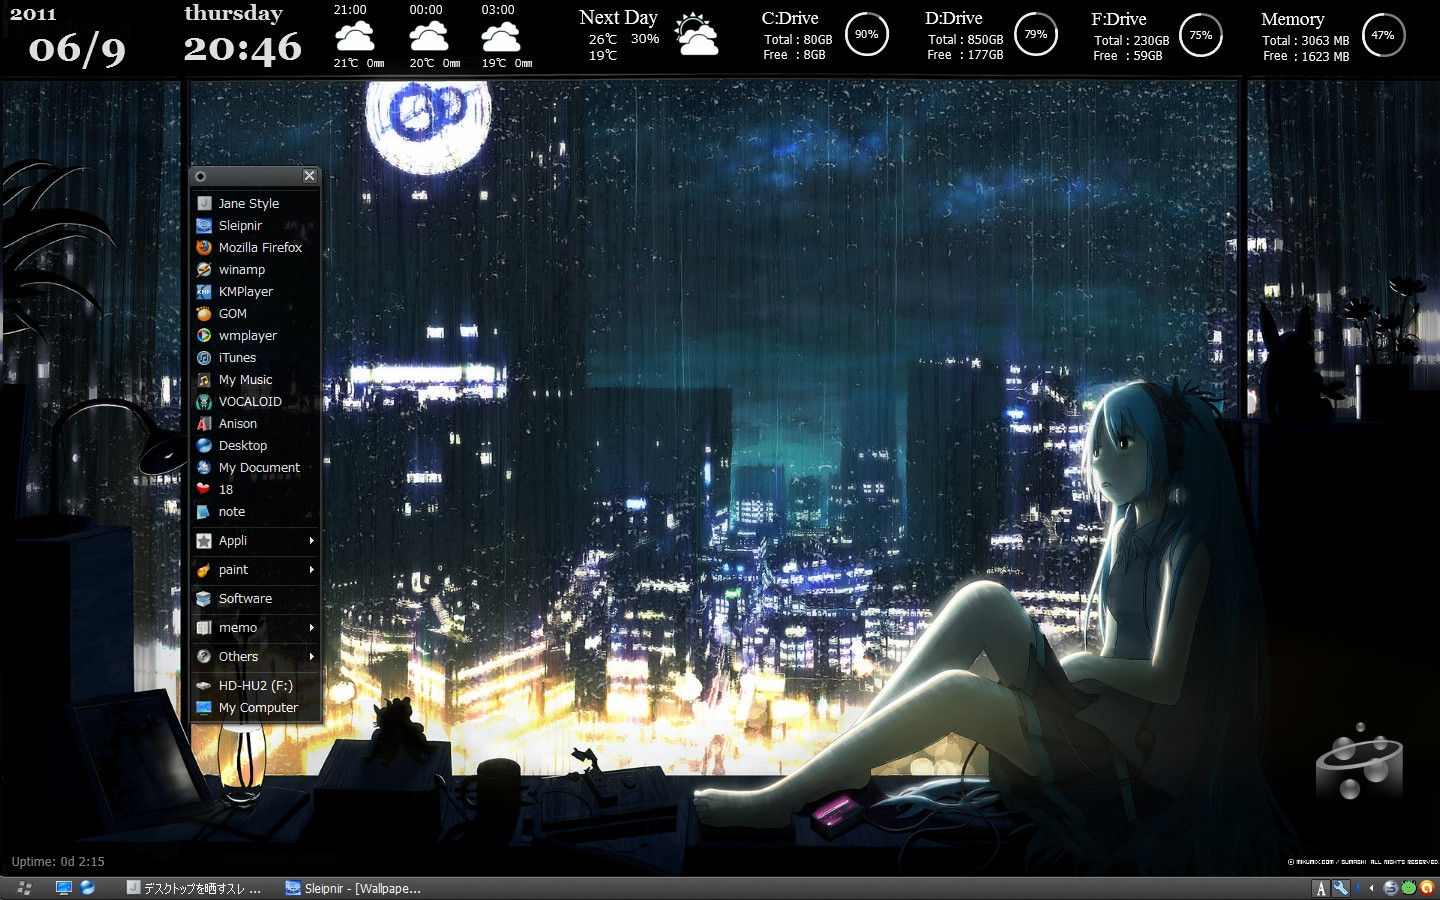Click the 00:00 forecast cloud icon

tap(428, 37)
